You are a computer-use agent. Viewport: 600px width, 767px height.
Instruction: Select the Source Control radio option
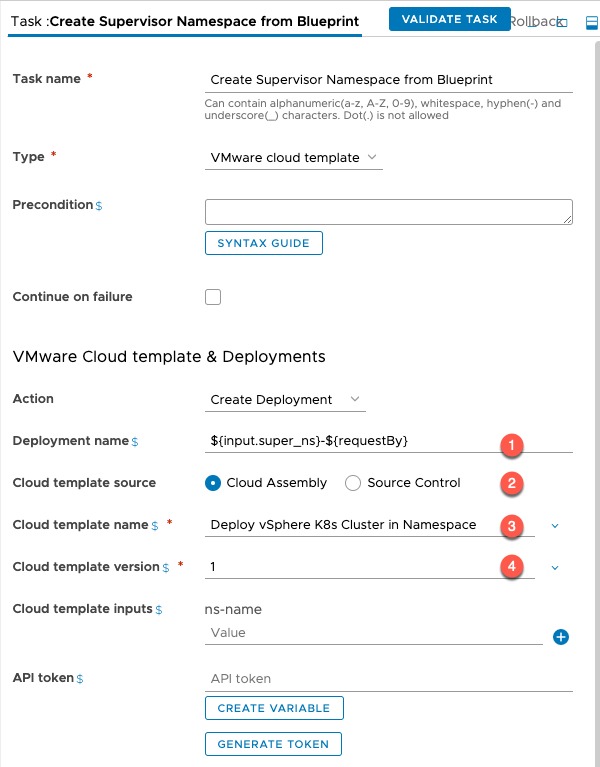tap(353, 483)
